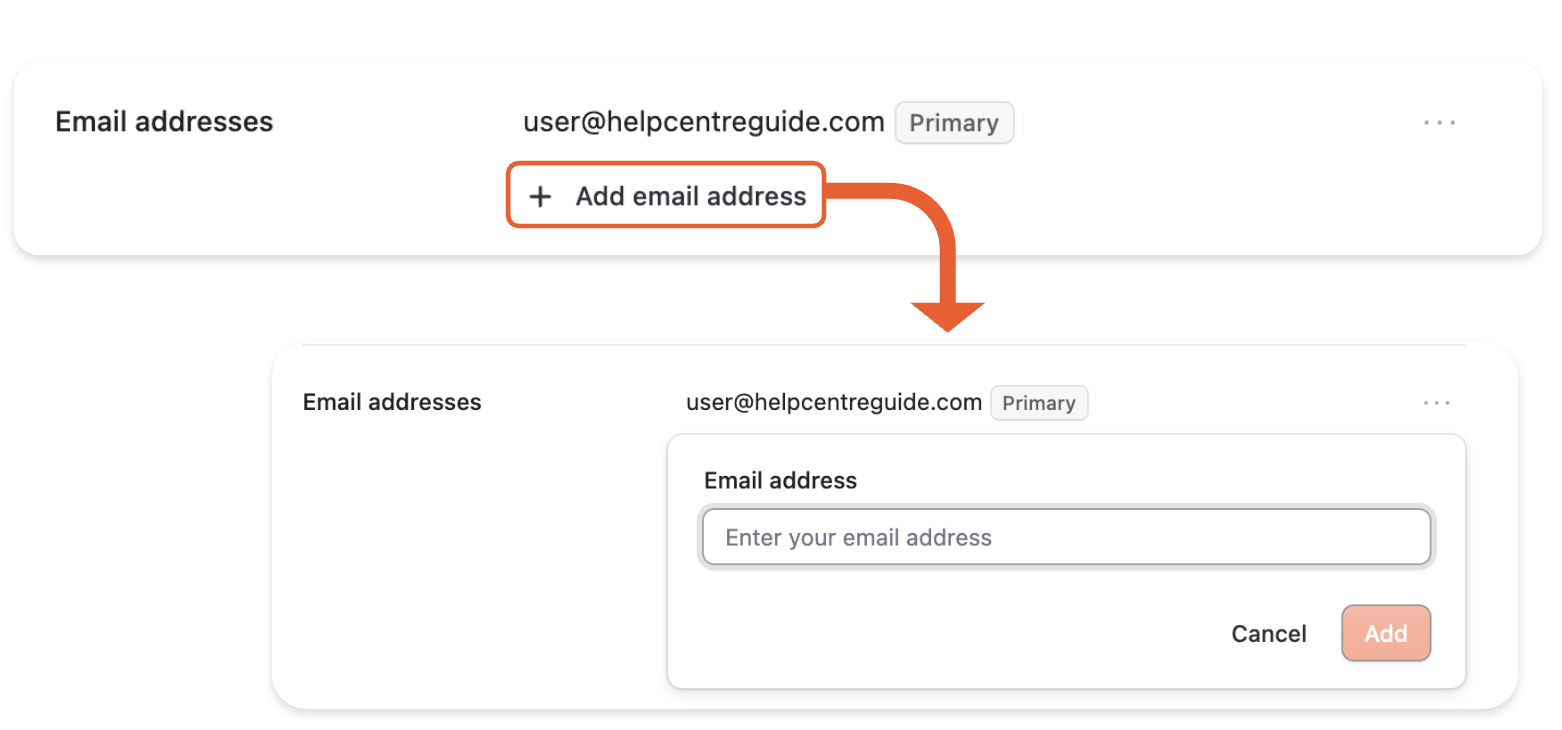Focus the Enter your email address field

[1066, 538]
